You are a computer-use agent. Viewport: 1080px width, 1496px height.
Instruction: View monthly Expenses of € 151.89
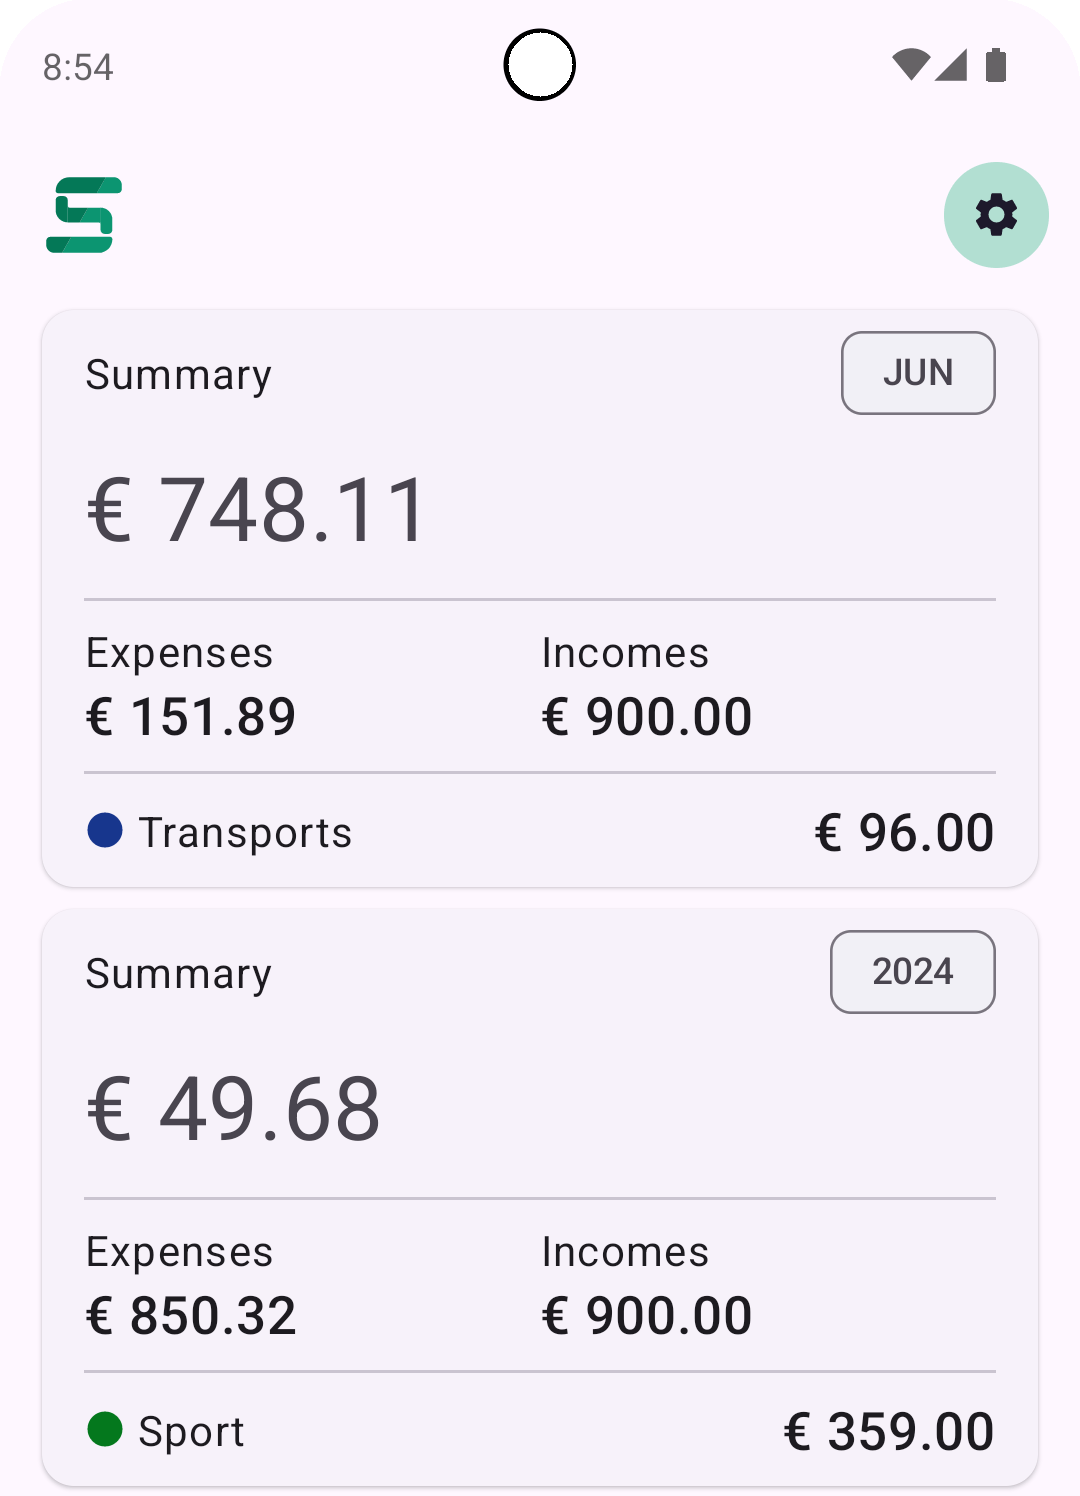[191, 716]
